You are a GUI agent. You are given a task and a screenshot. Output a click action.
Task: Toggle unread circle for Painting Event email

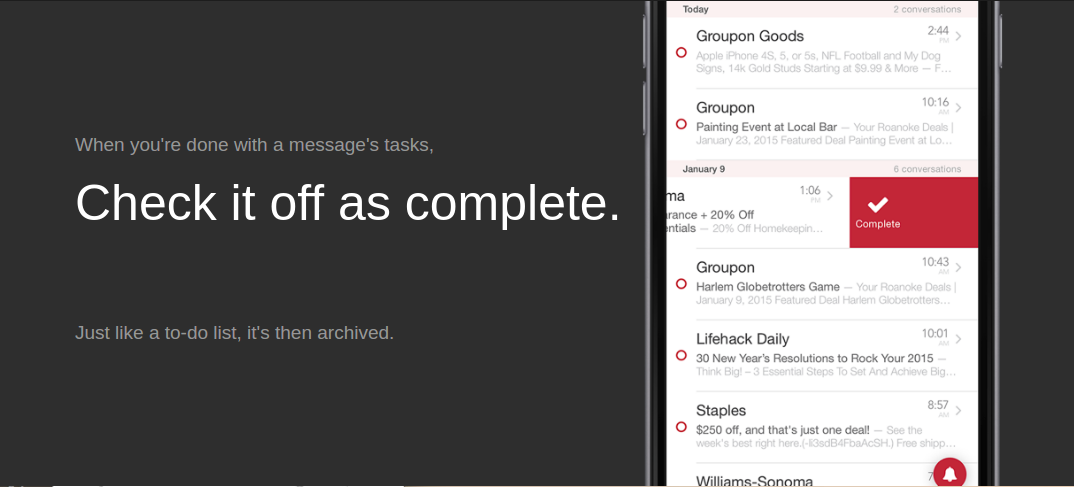[x=681, y=124]
